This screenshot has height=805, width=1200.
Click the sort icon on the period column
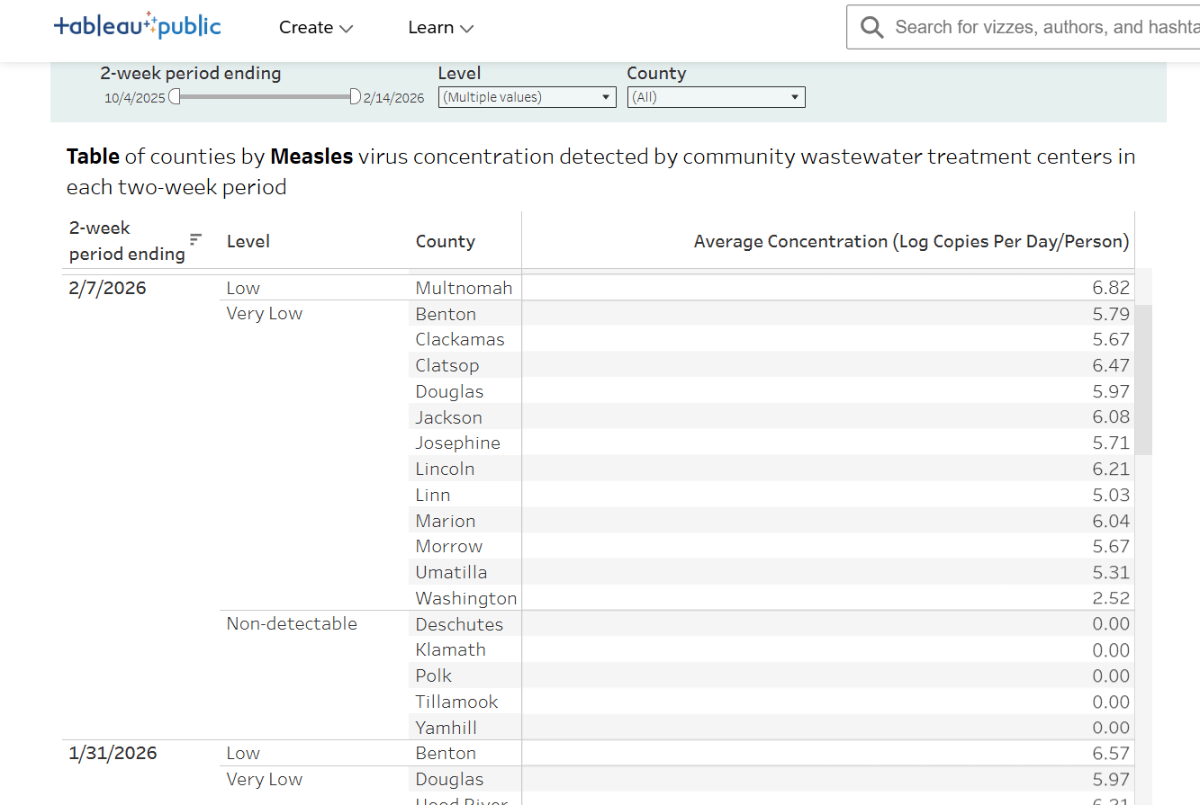pos(195,241)
